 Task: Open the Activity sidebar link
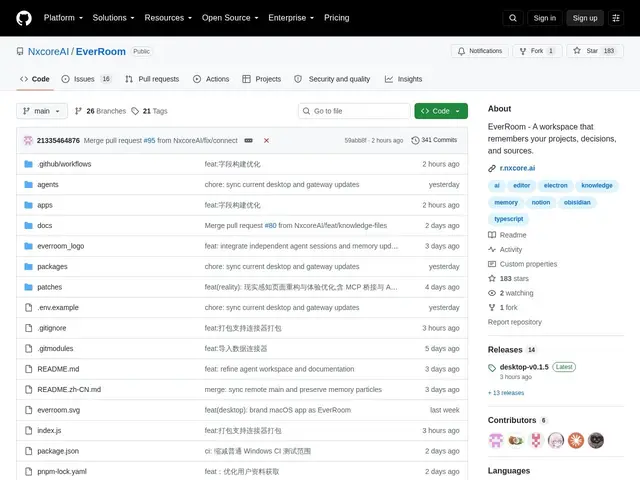pos(505,250)
